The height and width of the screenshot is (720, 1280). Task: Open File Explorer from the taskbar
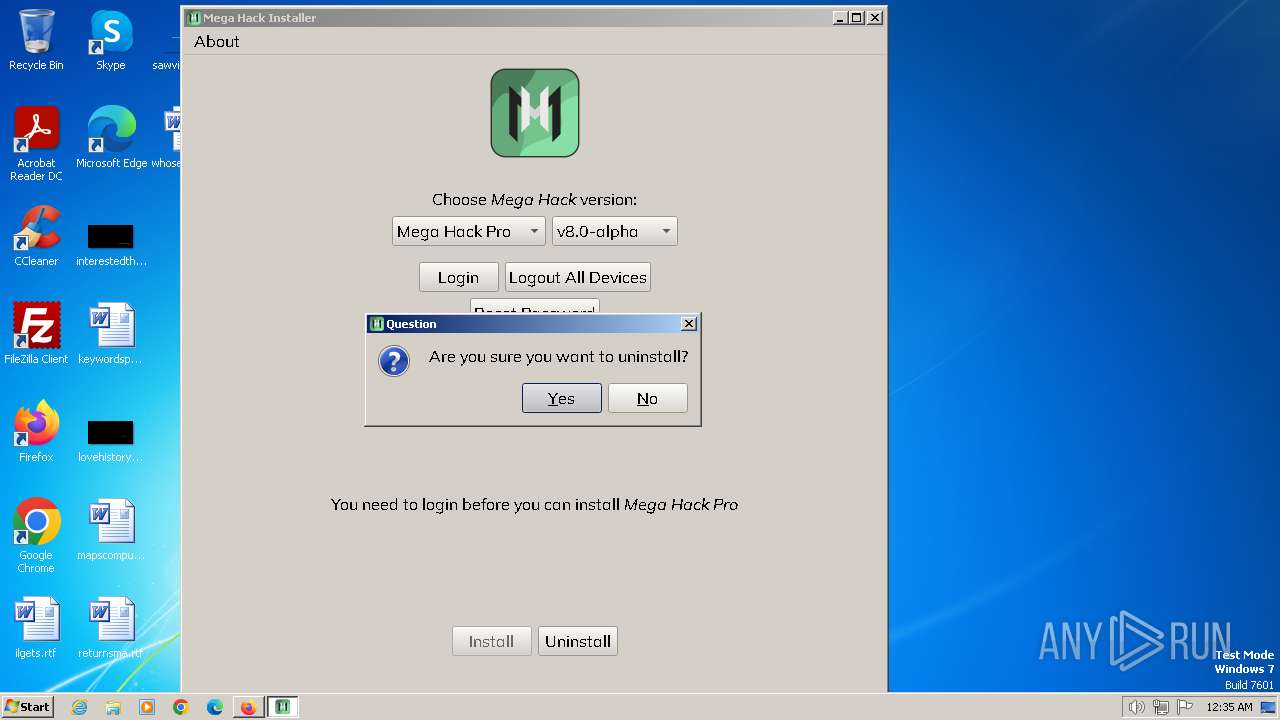113,707
